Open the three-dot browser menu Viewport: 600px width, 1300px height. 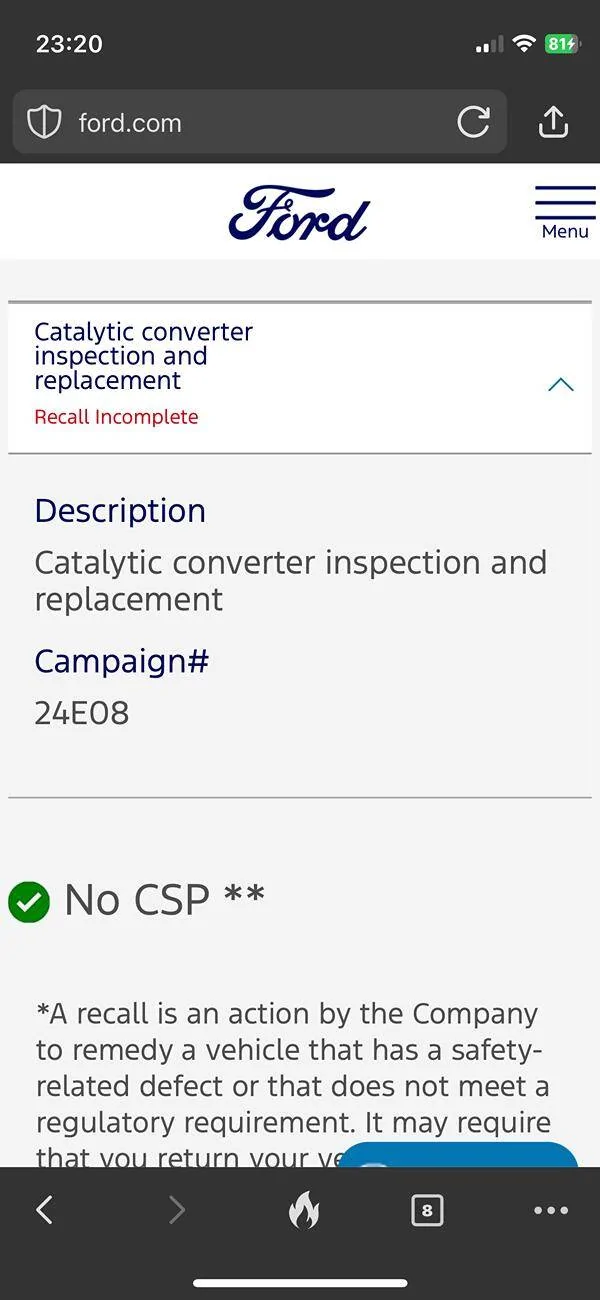click(551, 1210)
